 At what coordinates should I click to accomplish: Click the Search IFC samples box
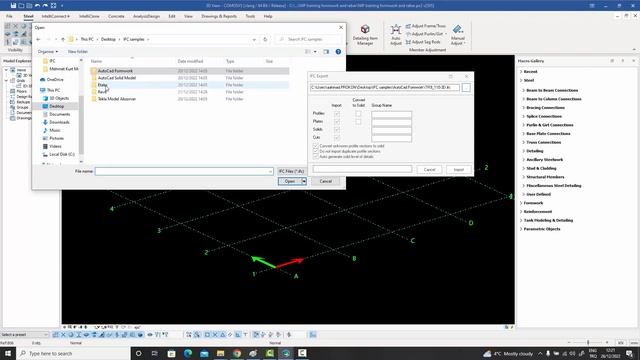click(308, 39)
